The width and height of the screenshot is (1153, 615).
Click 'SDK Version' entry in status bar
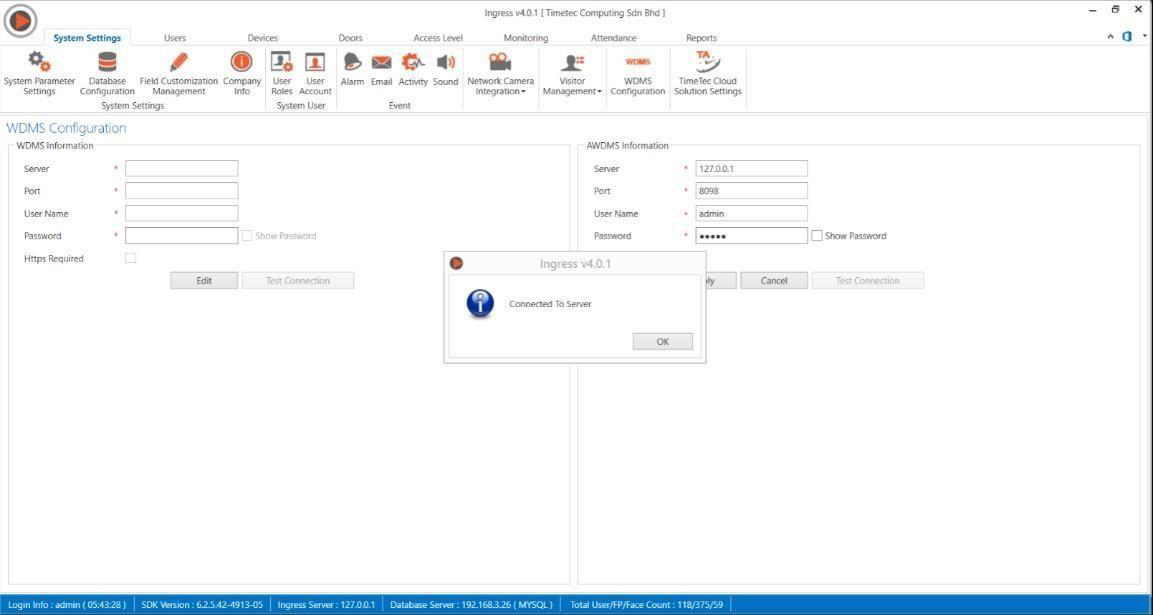coord(202,605)
